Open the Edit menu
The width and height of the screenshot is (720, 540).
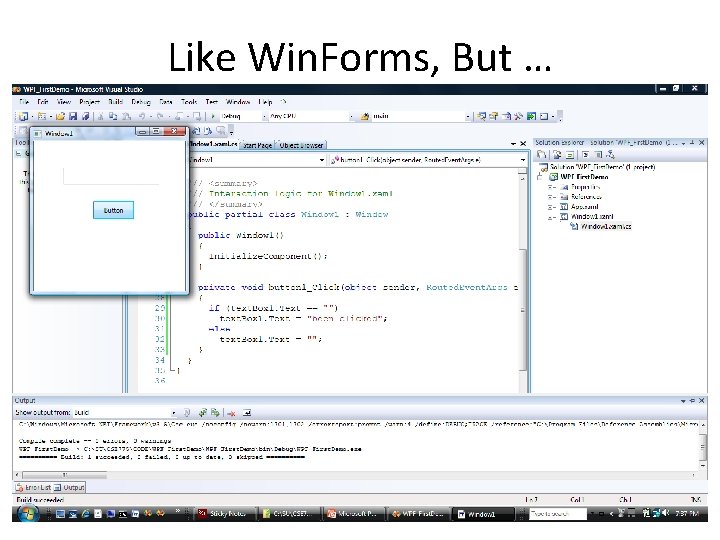click(x=43, y=102)
